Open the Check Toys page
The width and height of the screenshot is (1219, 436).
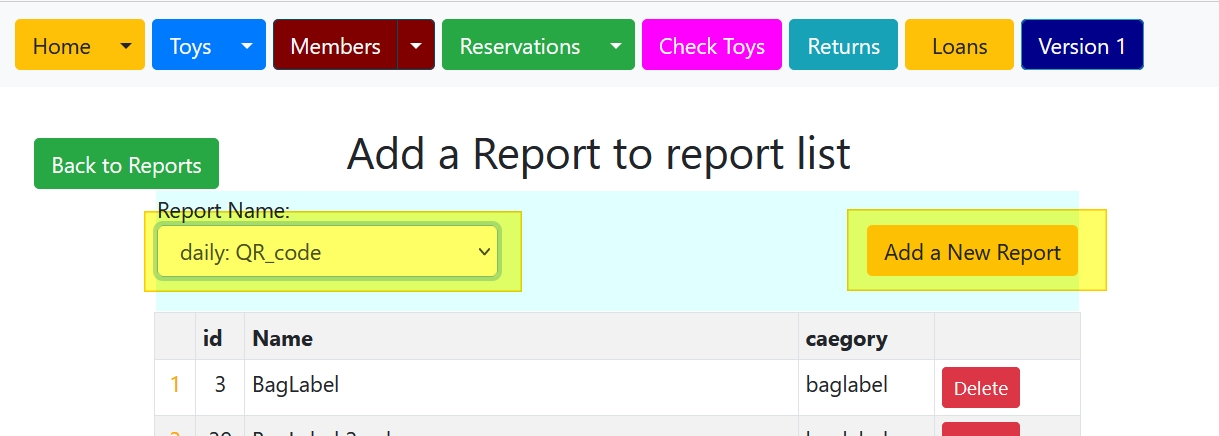(712, 45)
